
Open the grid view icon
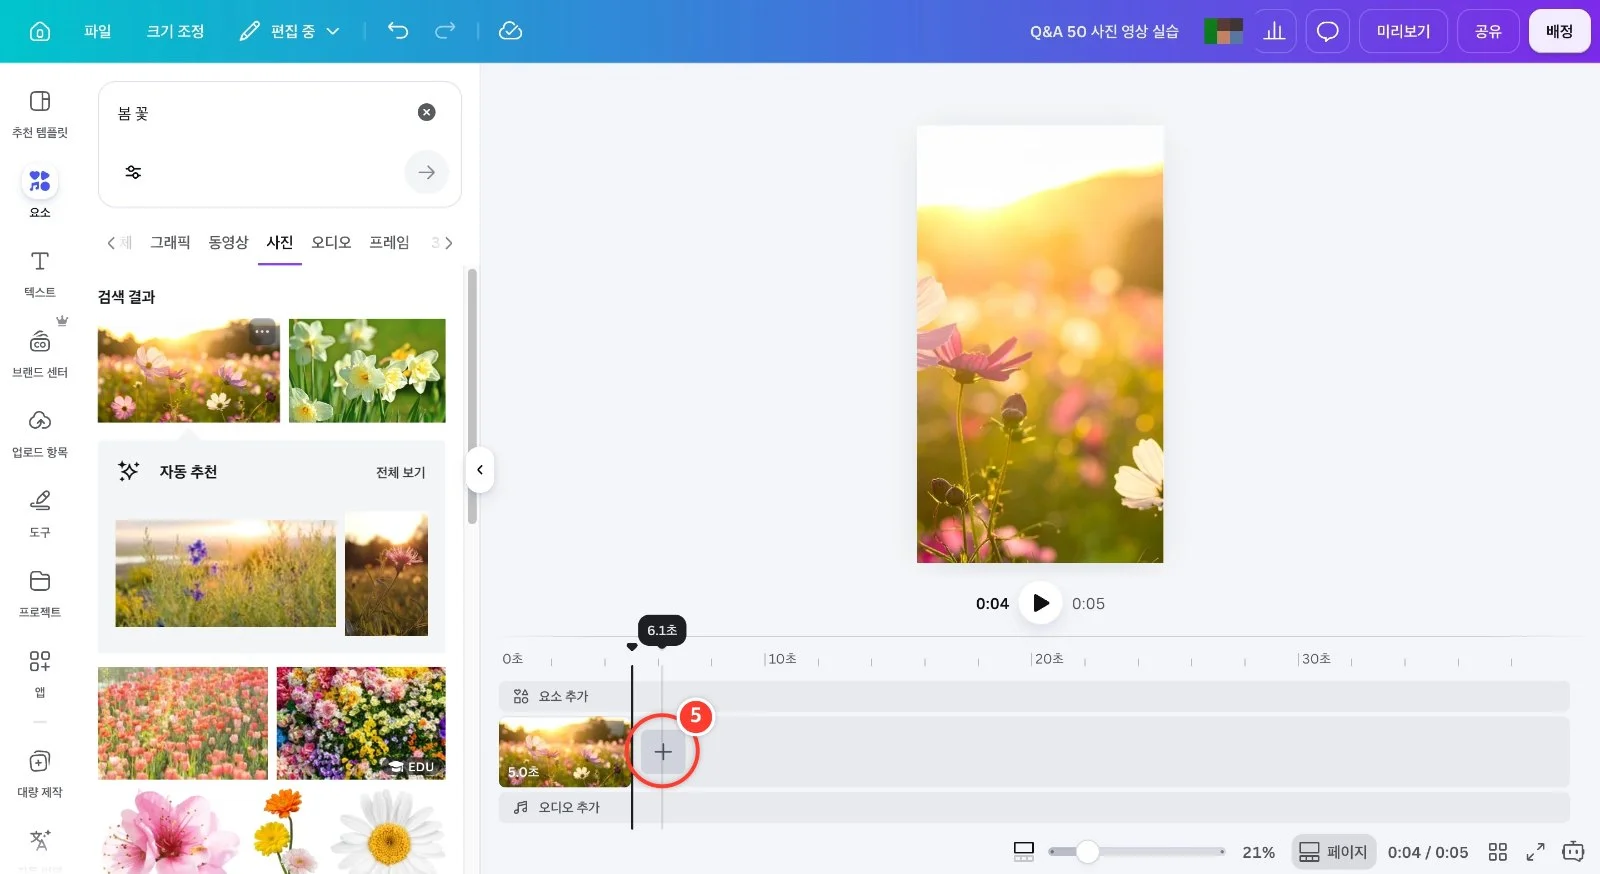coord(1497,852)
